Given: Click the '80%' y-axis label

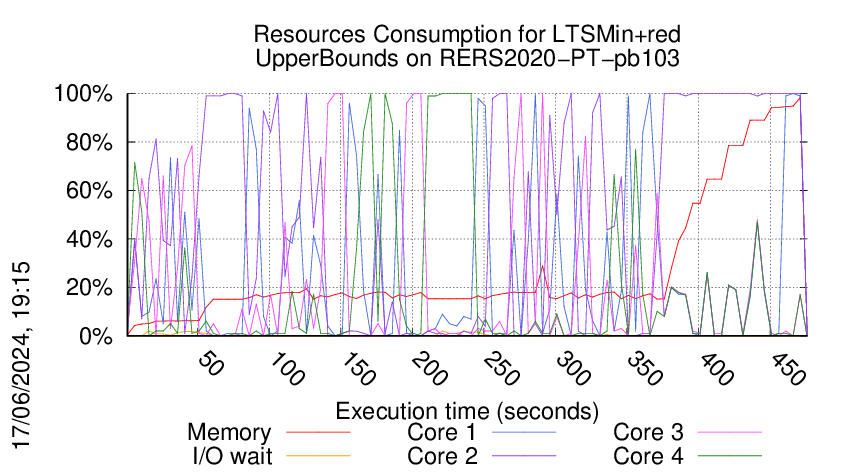Looking at the screenshot, I should coord(89,143).
